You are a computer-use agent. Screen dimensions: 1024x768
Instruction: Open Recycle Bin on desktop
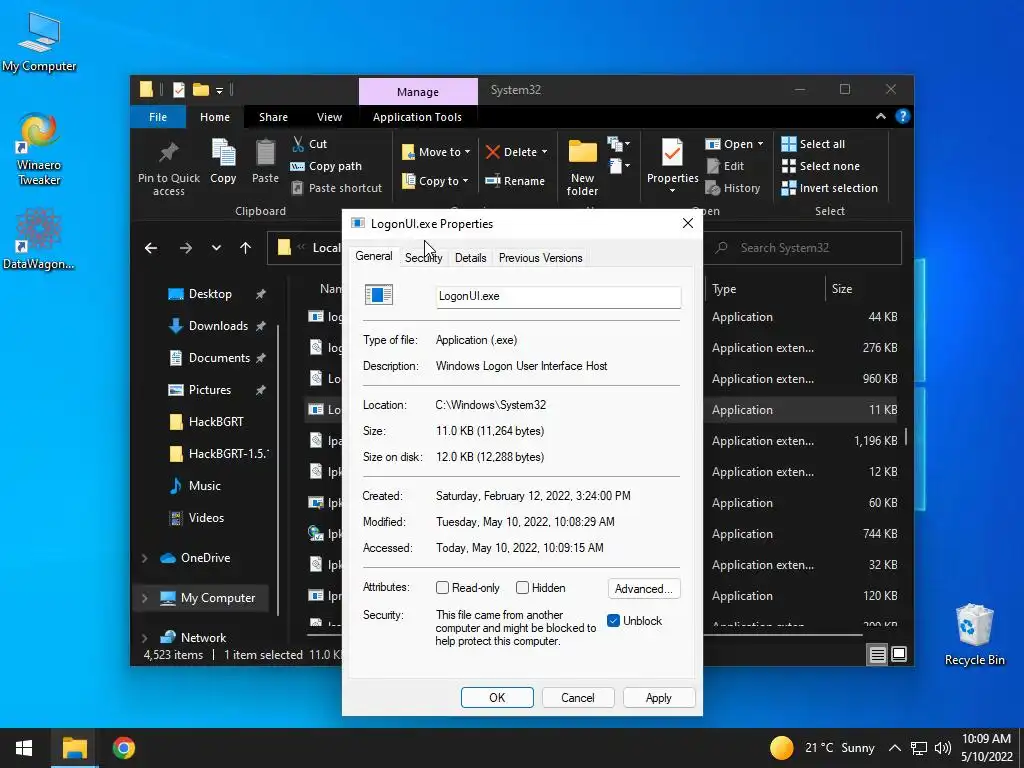click(x=974, y=635)
